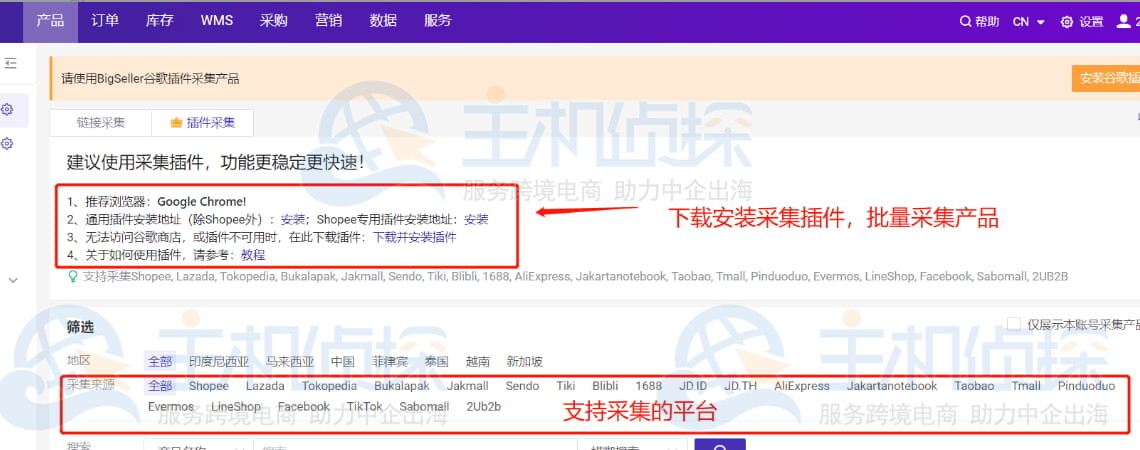
Task: Click the purple search button
Action: [720, 445]
